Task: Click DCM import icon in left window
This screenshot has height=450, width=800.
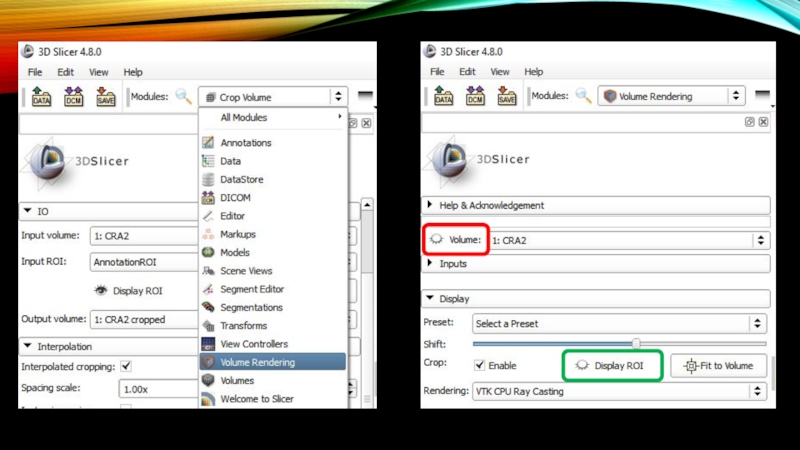Action: (73, 96)
